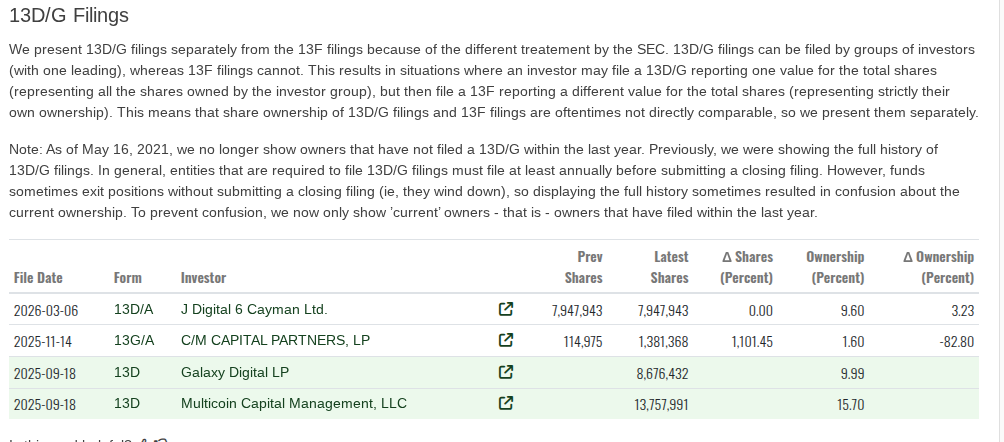The image size is (1004, 442).
Task: Open J Digital 6 Cayman Ltd. investor link
Action: coord(254,310)
